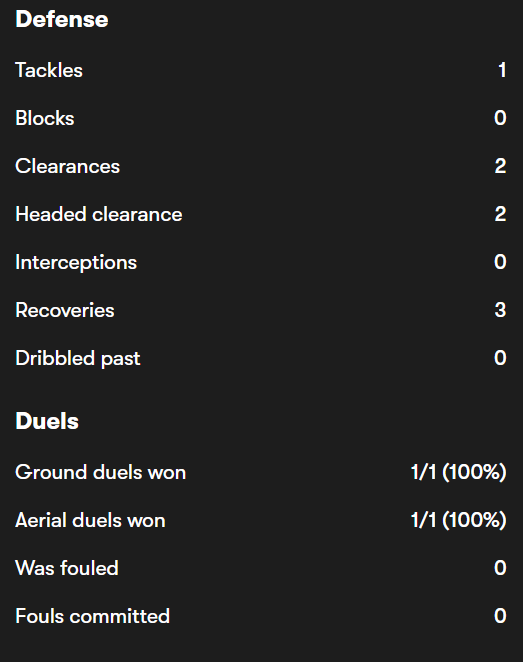Screen dimensions: 523x662
Task: Click the Recoveries stat label
Action: (x=65, y=310)
